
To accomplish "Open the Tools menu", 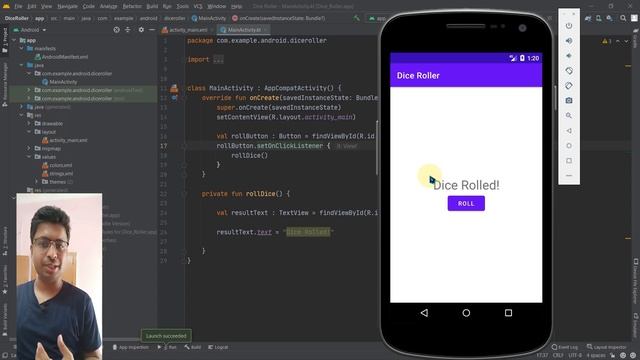I will pos(182,6).
